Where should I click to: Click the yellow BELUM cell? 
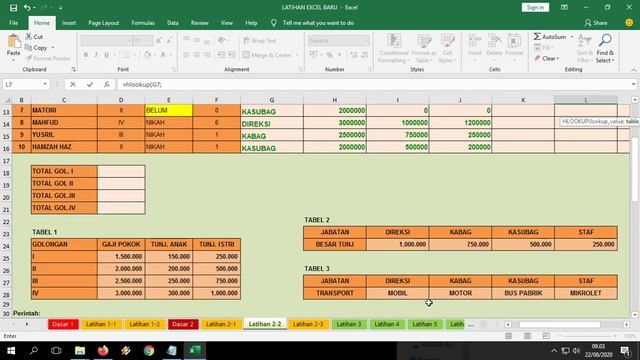(x=169, y=110)
